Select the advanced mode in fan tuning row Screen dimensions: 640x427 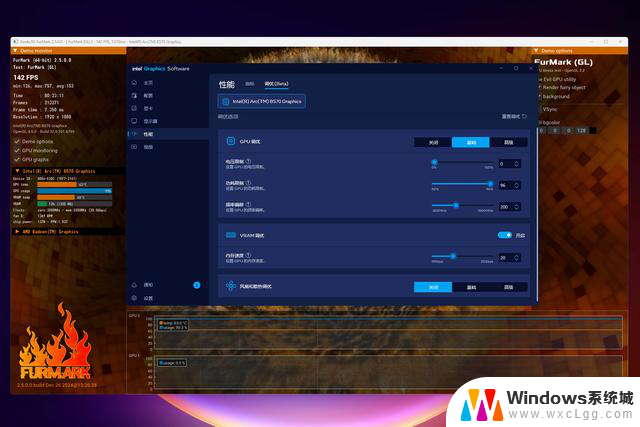click(508, 287)
